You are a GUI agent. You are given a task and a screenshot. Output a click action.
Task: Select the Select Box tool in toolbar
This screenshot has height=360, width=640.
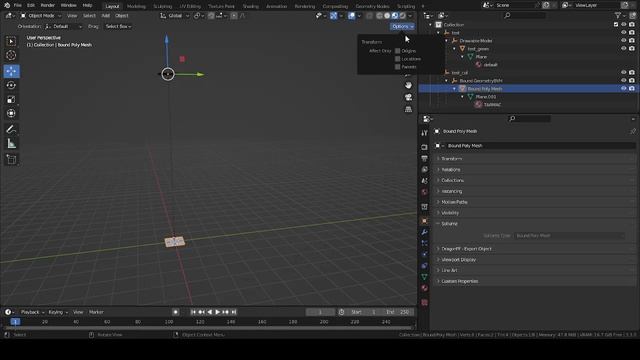click(11, 41)
